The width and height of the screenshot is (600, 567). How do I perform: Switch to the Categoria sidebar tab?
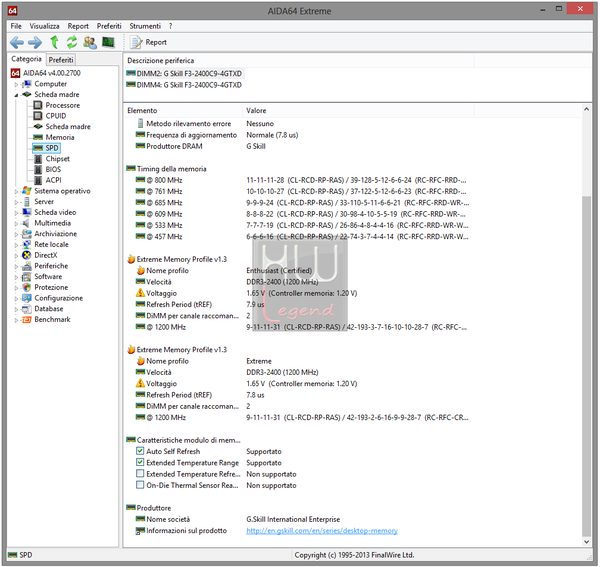26,59
